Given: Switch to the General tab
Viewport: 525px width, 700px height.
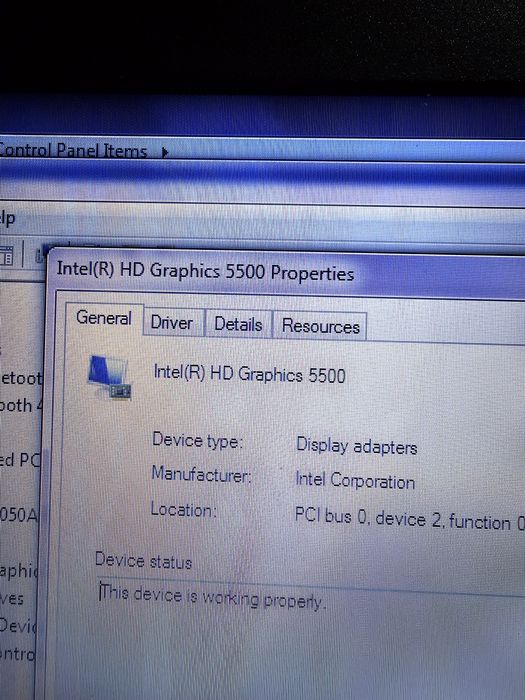Looking at the screenshot, I should pyautogui.click(x=105, y=318).
